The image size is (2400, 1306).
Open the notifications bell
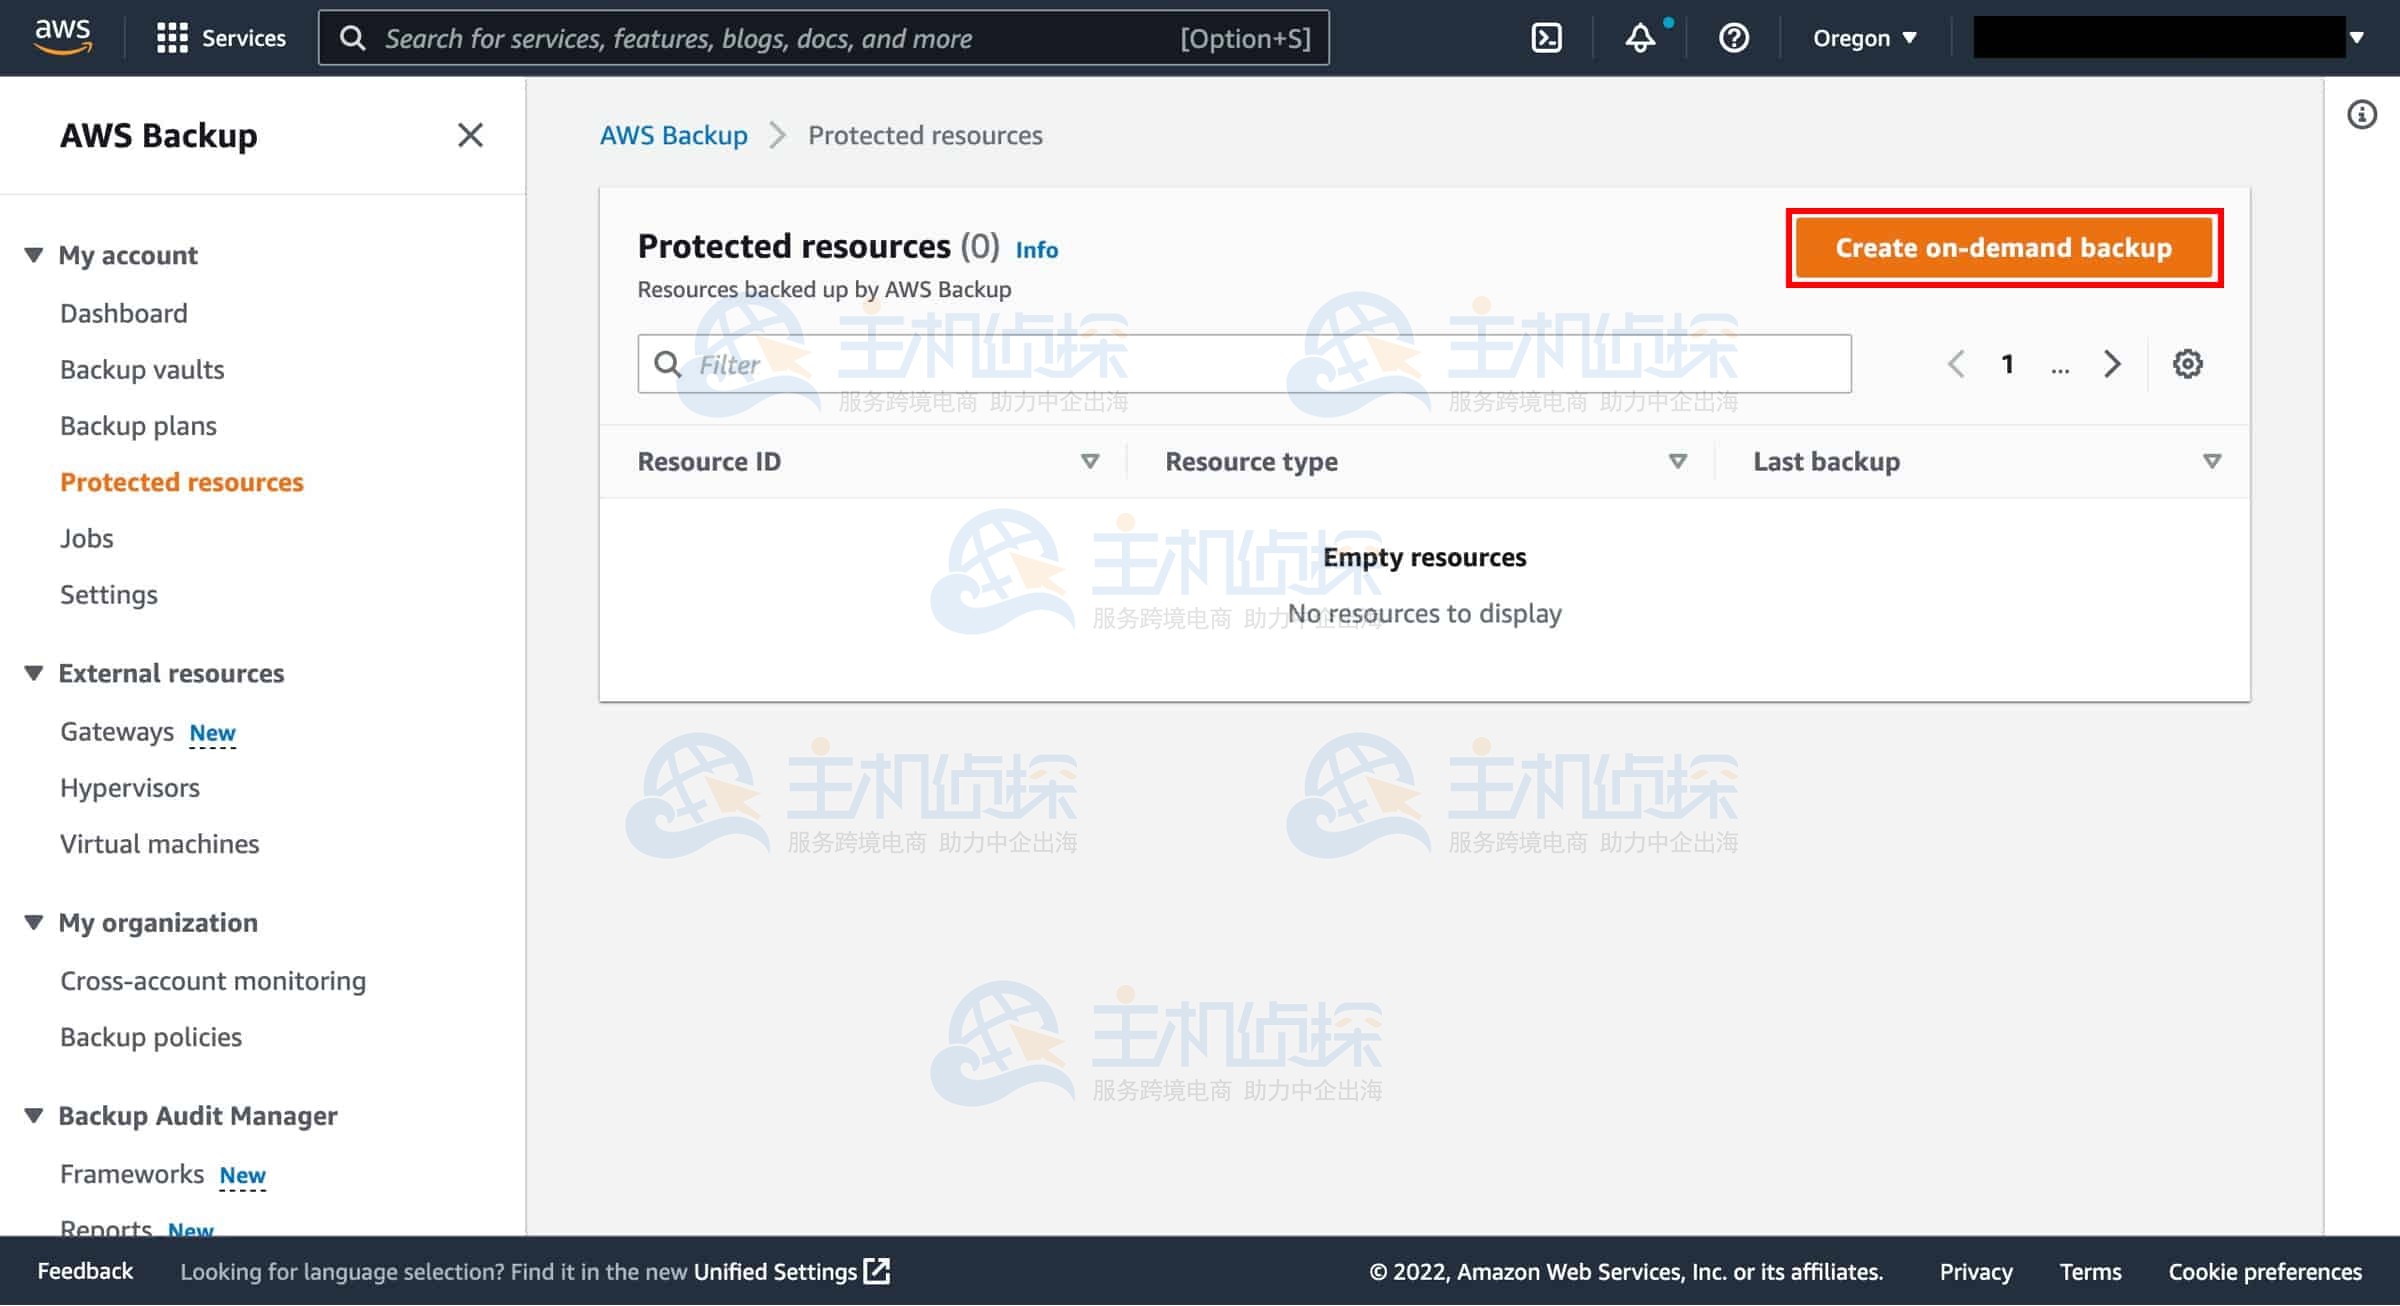[x=1640, y=38]
